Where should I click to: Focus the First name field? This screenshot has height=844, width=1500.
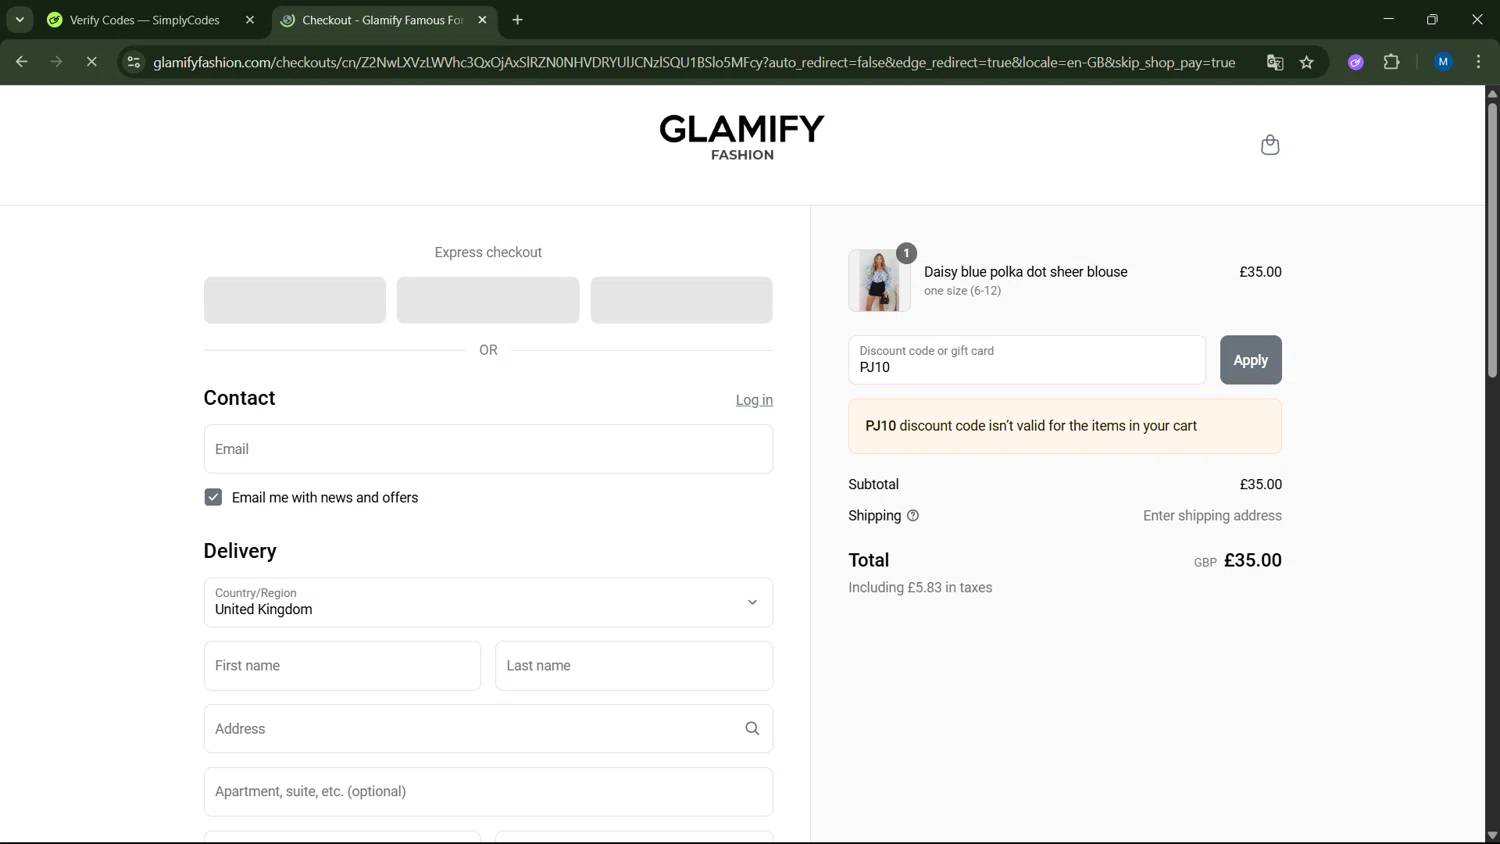tap(342, 666)
